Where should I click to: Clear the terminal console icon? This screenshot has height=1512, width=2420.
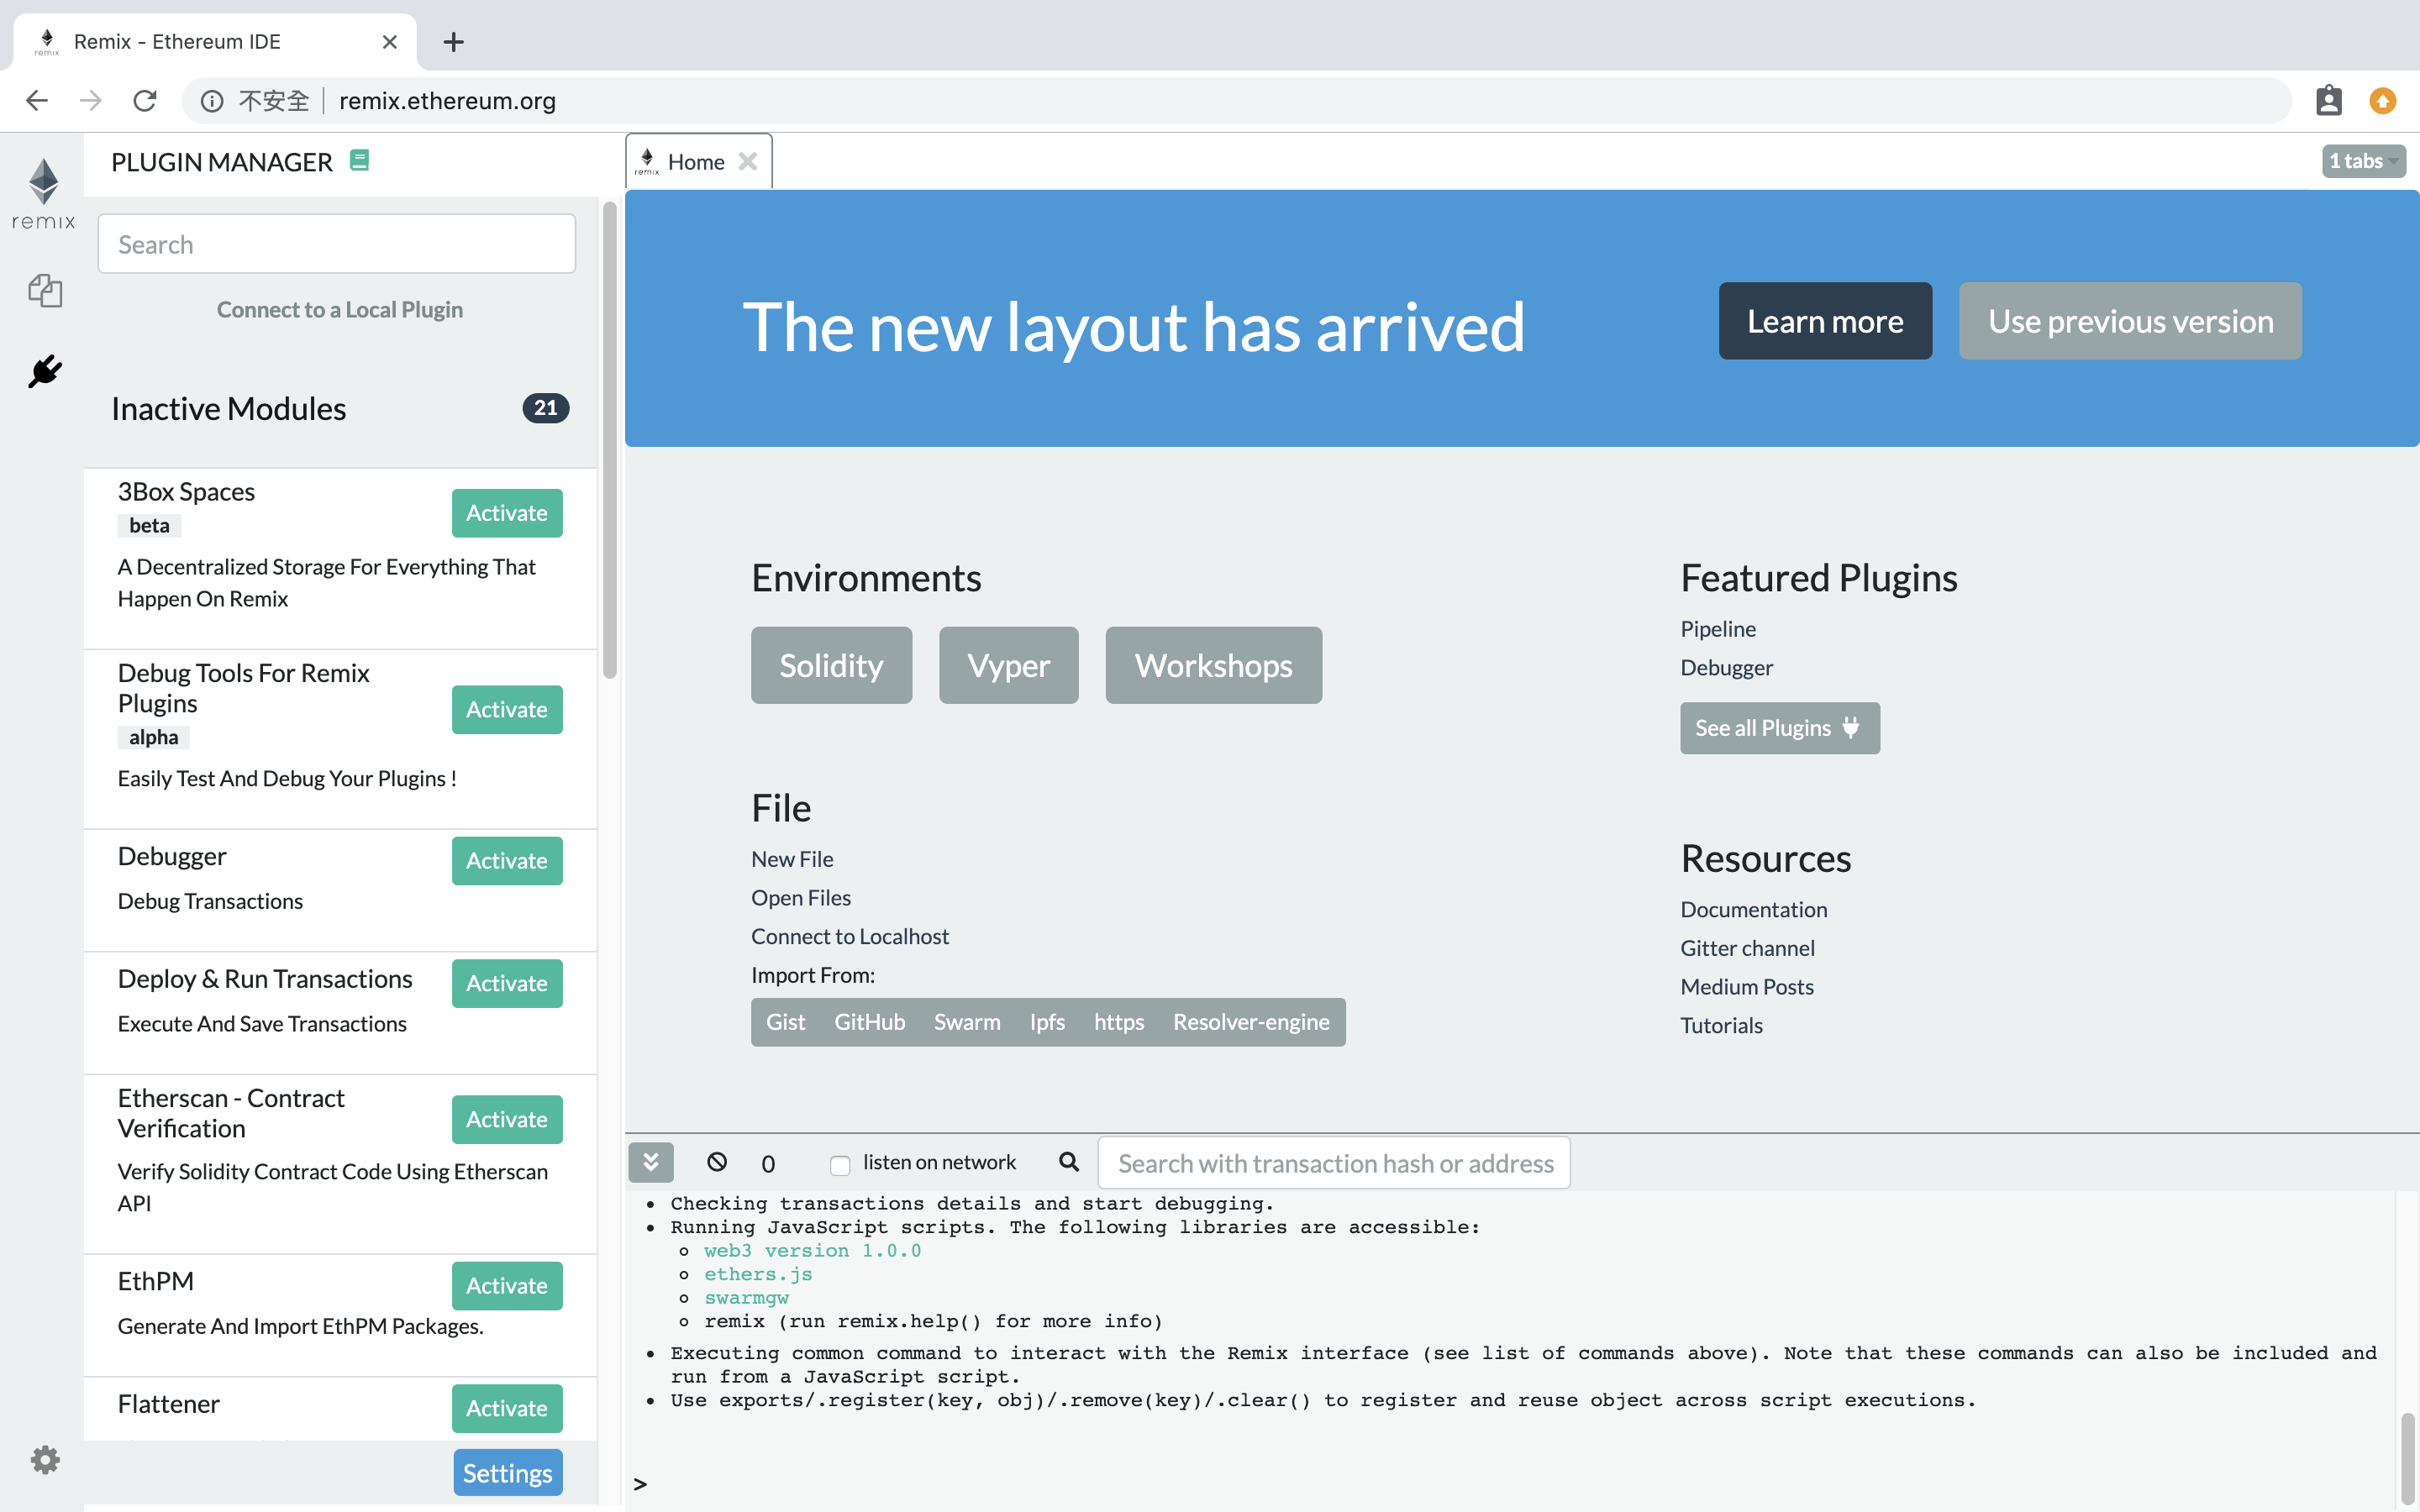(x=717, y=1162)
